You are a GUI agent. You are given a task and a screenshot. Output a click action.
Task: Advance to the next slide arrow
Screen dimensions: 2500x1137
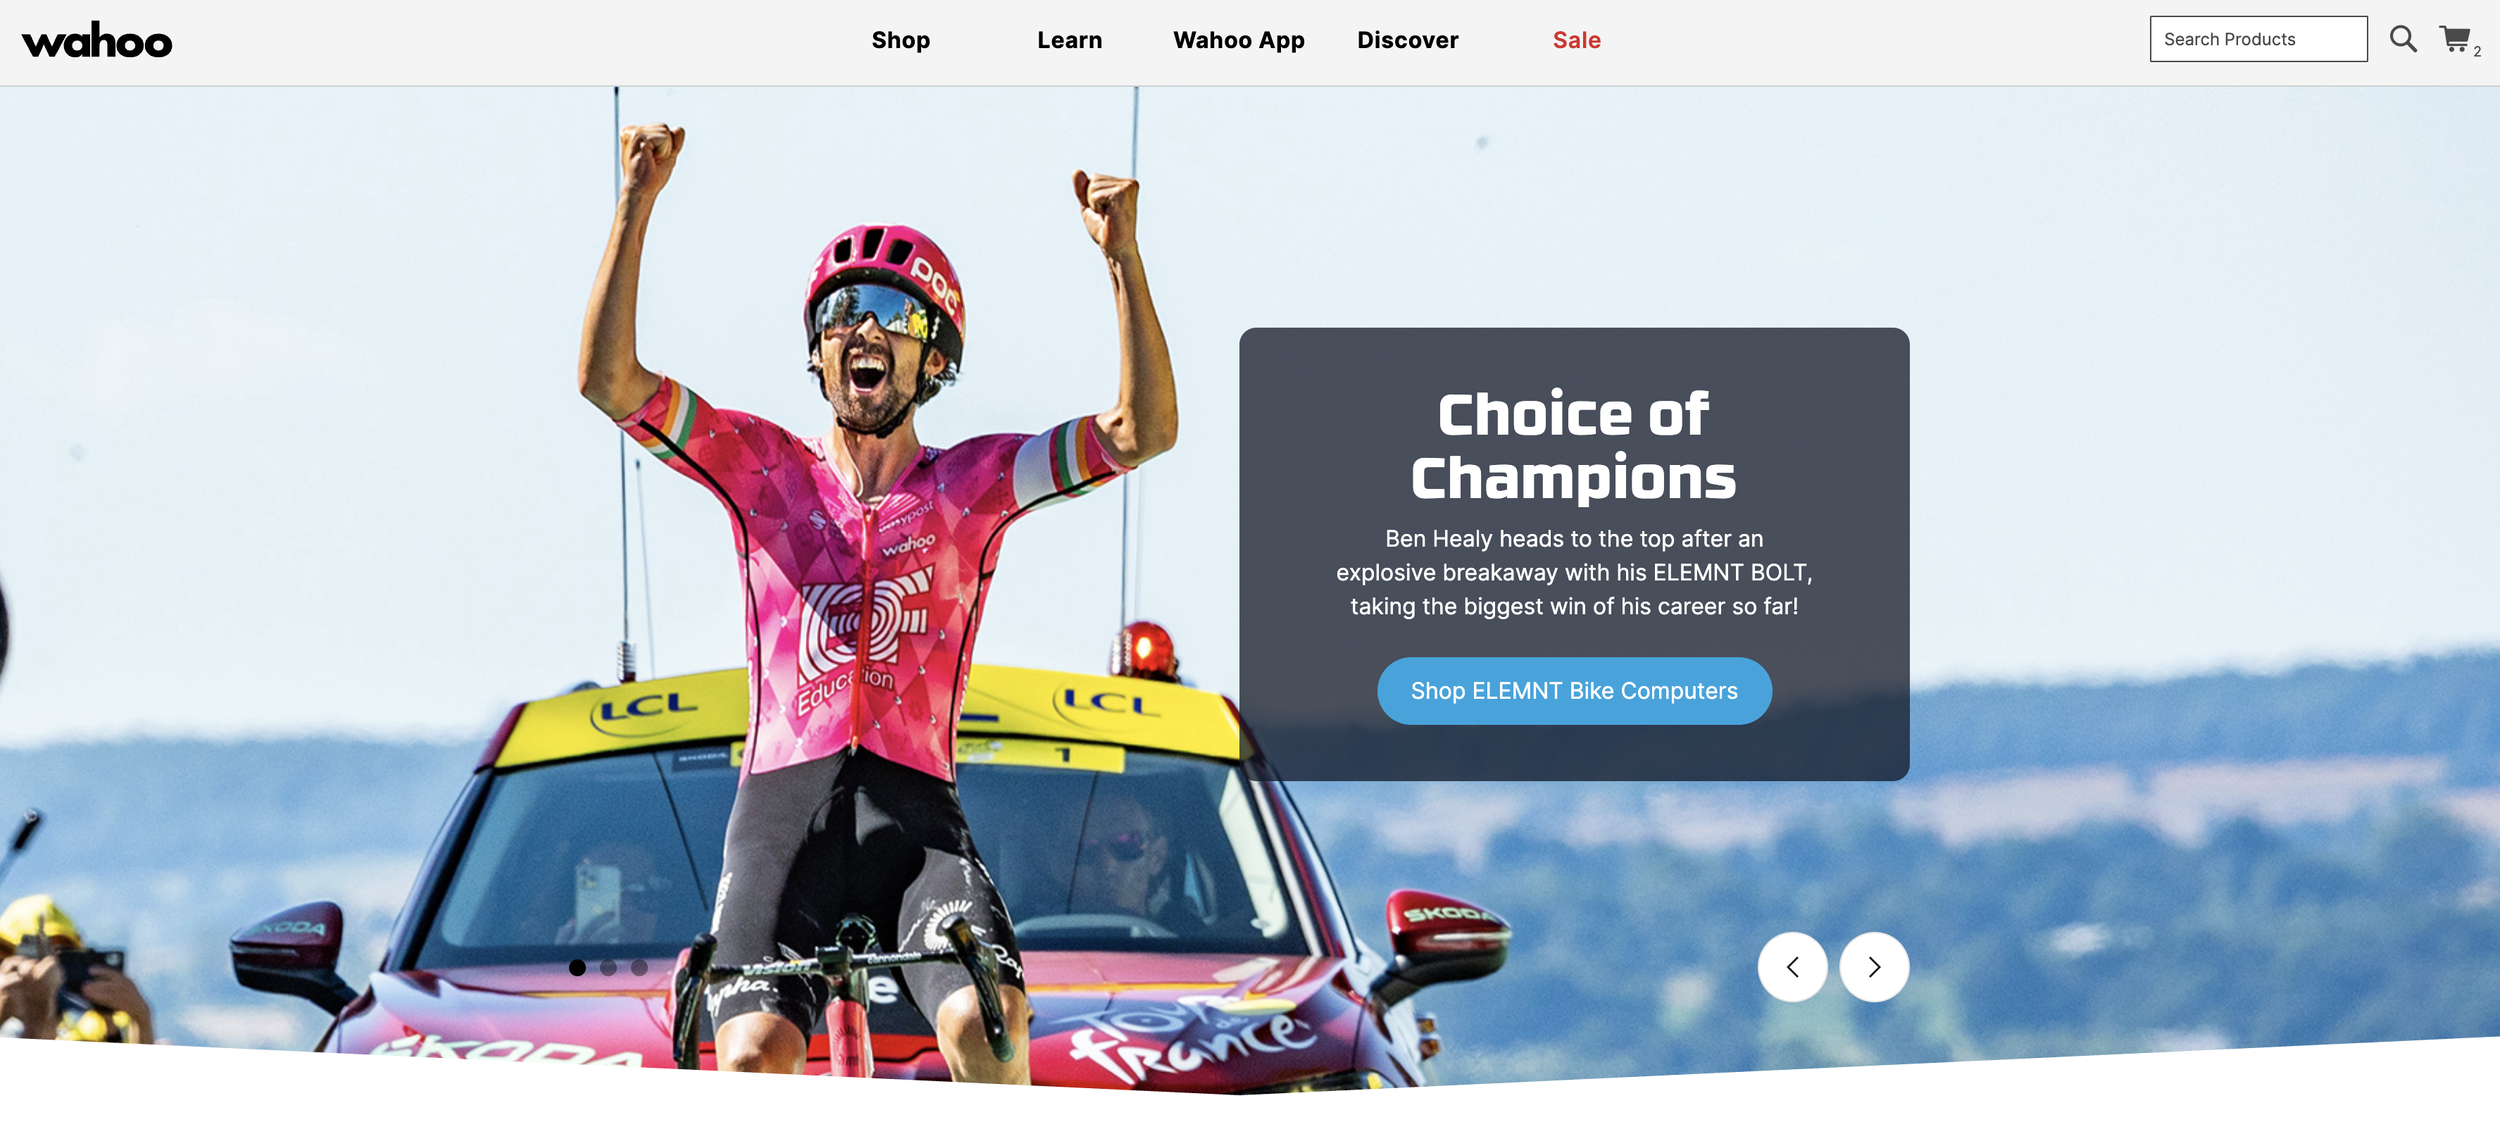(x=1874, y=967)
